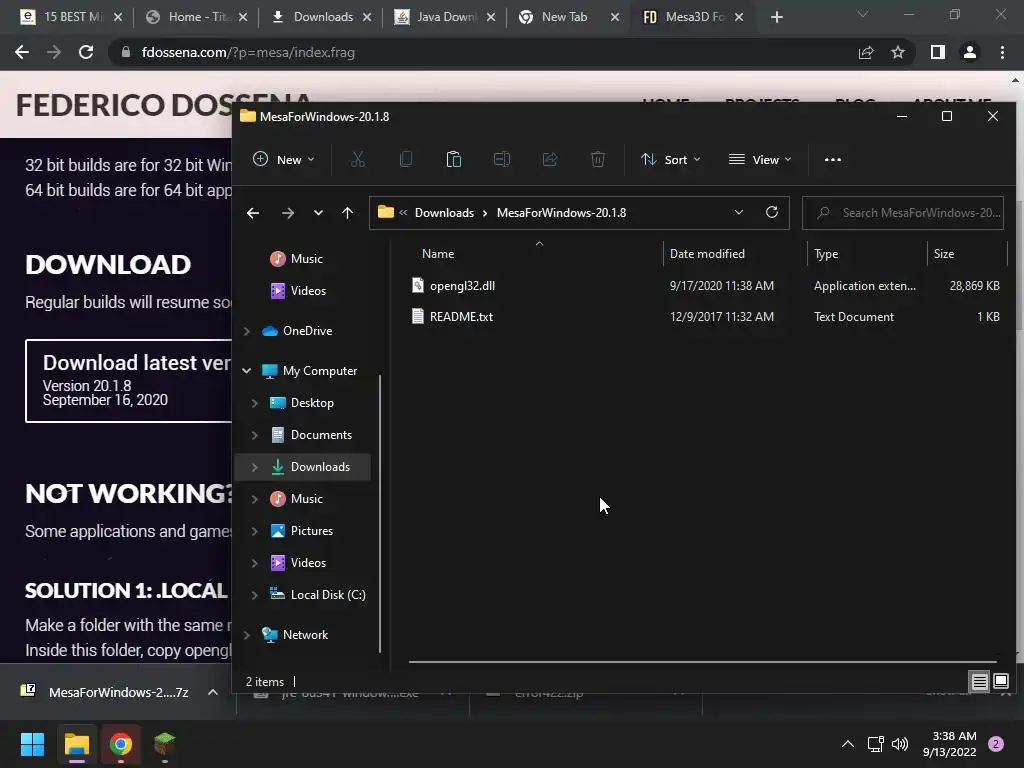Click the Rename icon in Explorer toolbar

(502, 159)
